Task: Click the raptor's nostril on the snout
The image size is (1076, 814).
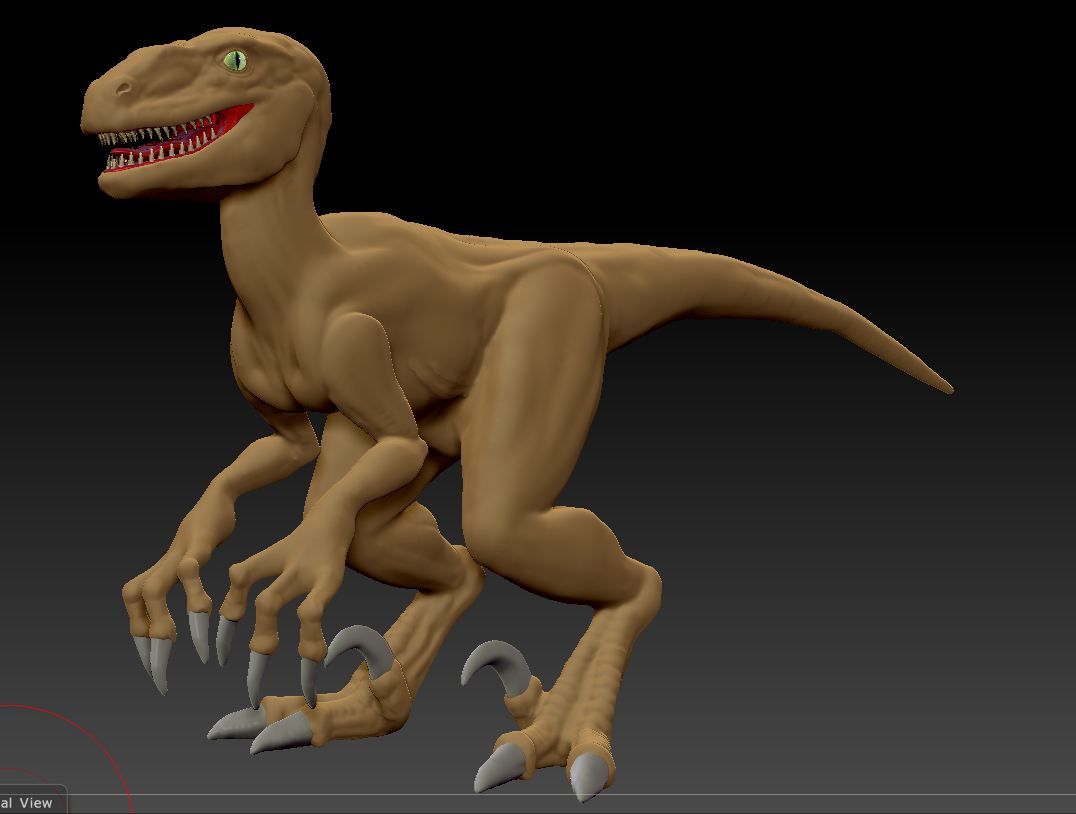Action: coord(124,89)
